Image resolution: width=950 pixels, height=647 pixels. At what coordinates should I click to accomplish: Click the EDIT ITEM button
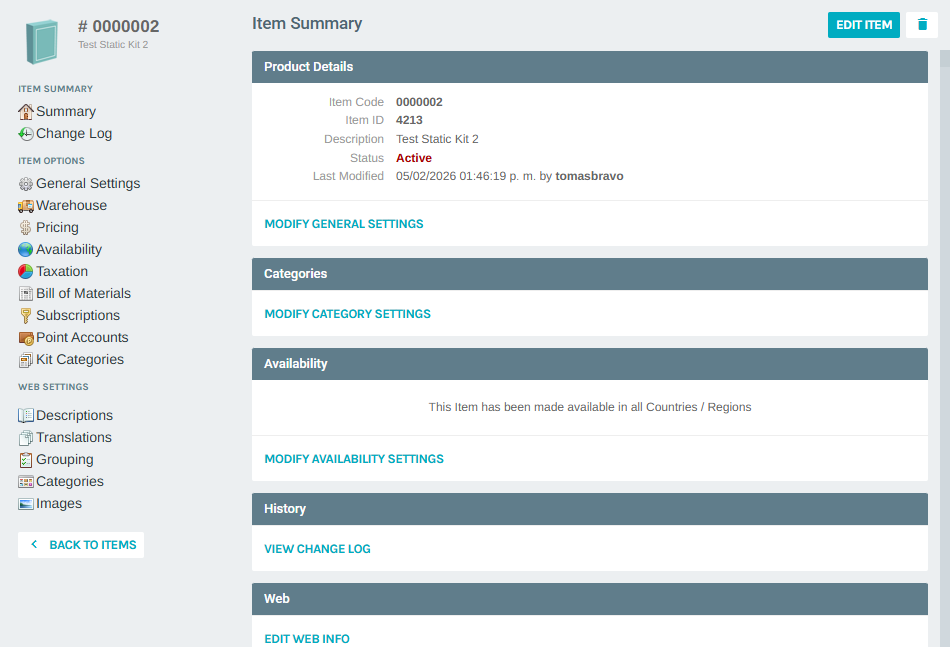[863, 24]
